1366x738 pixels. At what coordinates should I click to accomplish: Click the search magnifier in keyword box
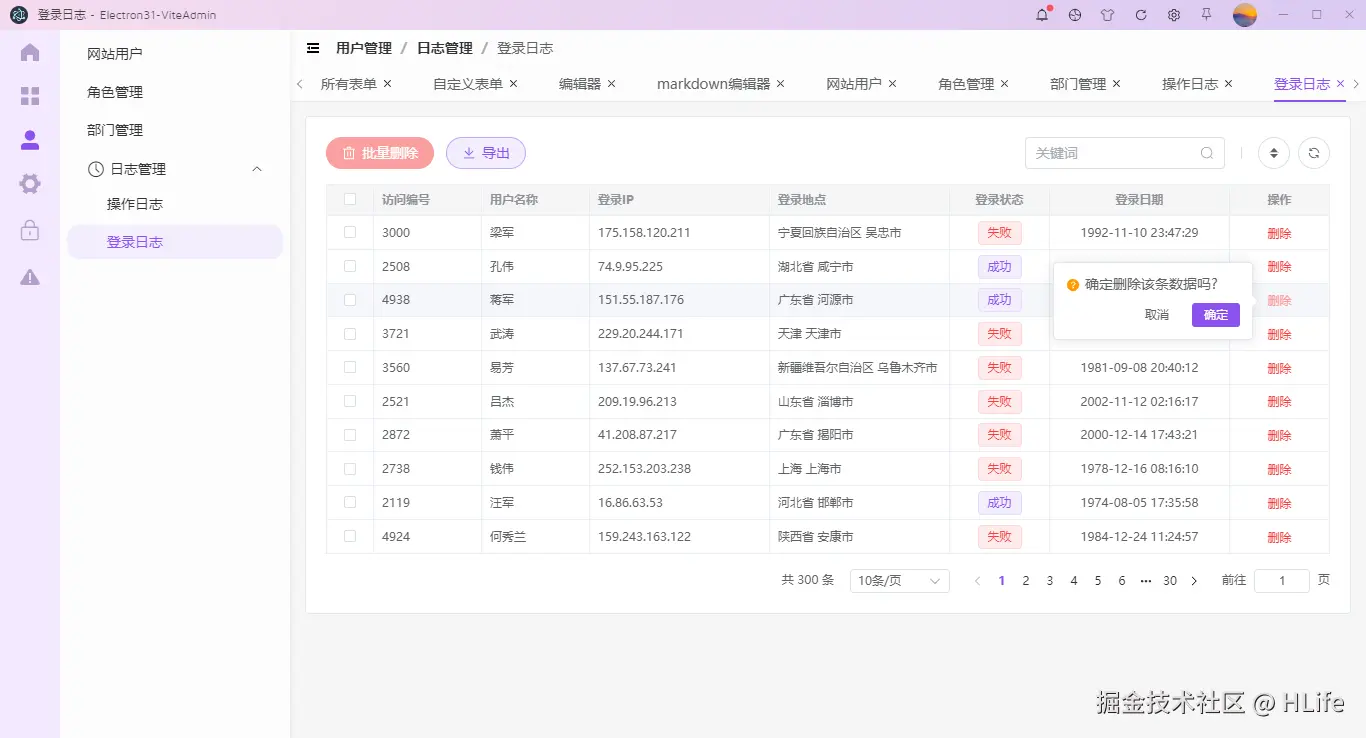[1207, 153]
